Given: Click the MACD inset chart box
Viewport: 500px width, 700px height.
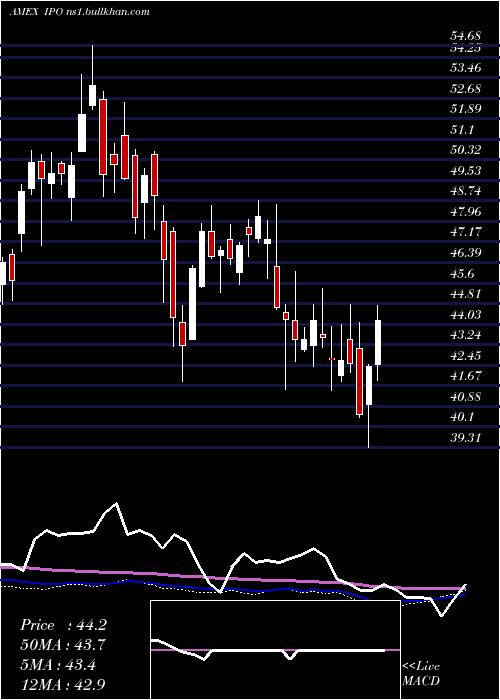Looking at the screenshot, I should [275, 650].
